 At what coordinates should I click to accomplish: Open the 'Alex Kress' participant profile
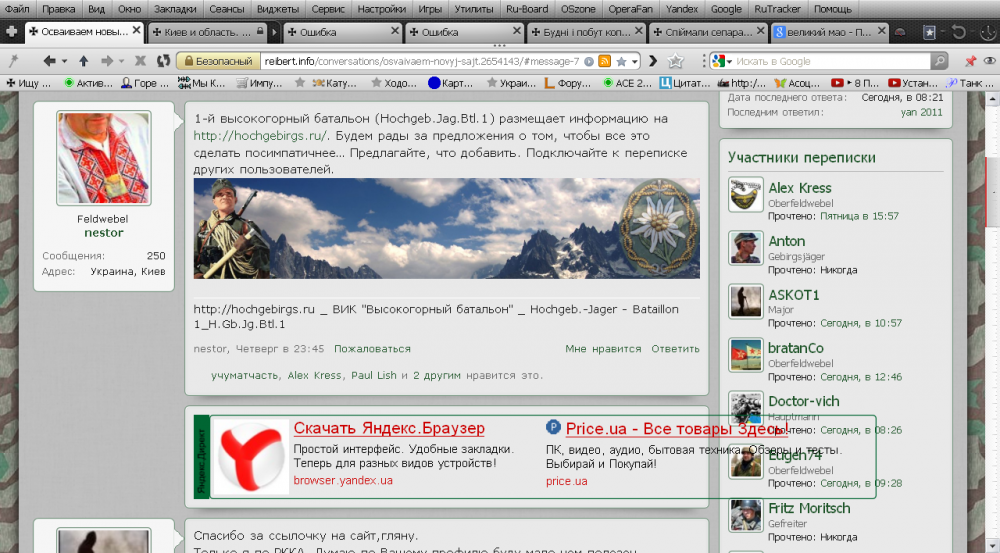click(x=800, y=188)
